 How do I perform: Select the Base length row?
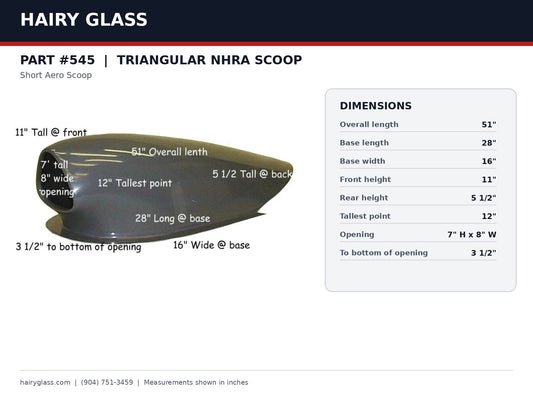tap(418, 143)
